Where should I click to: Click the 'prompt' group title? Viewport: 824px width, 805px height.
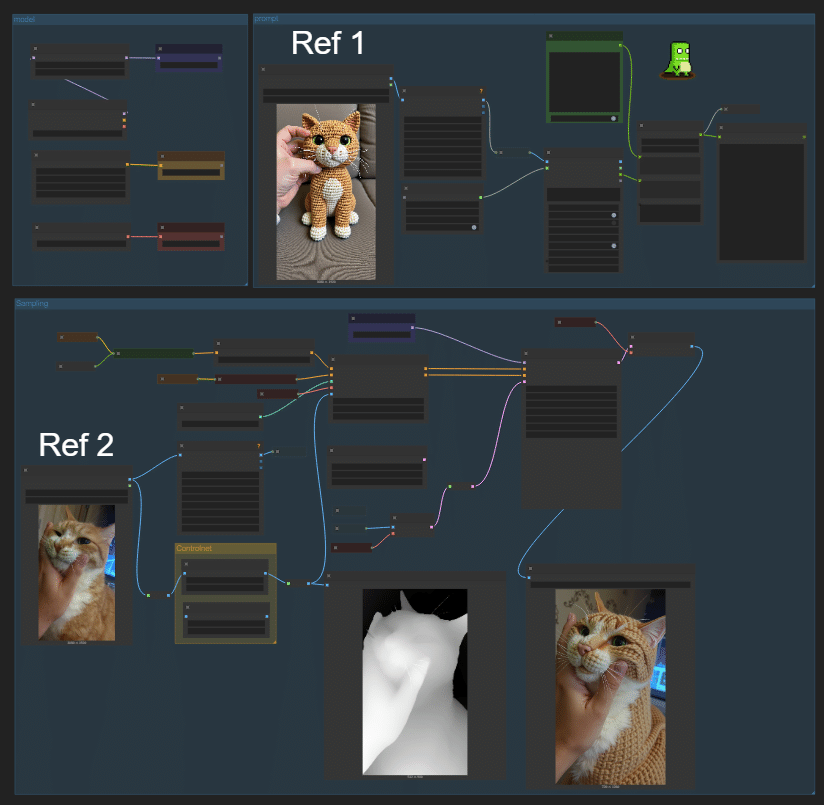tap(266, 19)
